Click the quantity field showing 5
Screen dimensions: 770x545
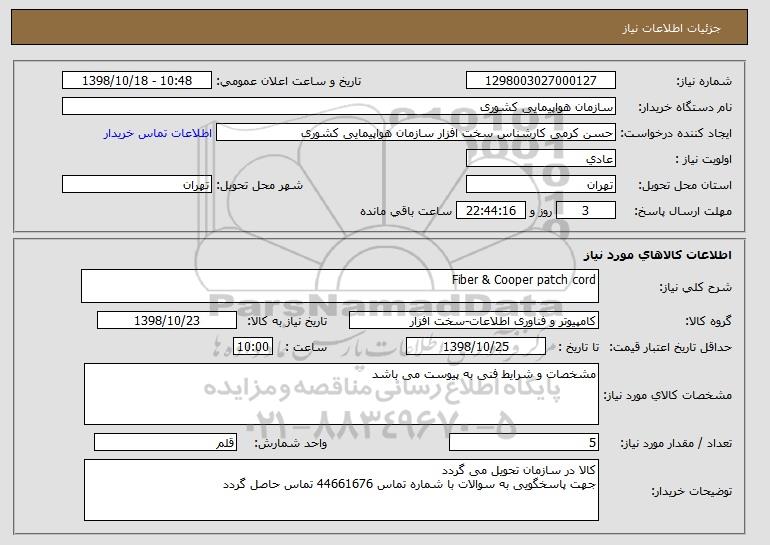(x=524, y=443)
